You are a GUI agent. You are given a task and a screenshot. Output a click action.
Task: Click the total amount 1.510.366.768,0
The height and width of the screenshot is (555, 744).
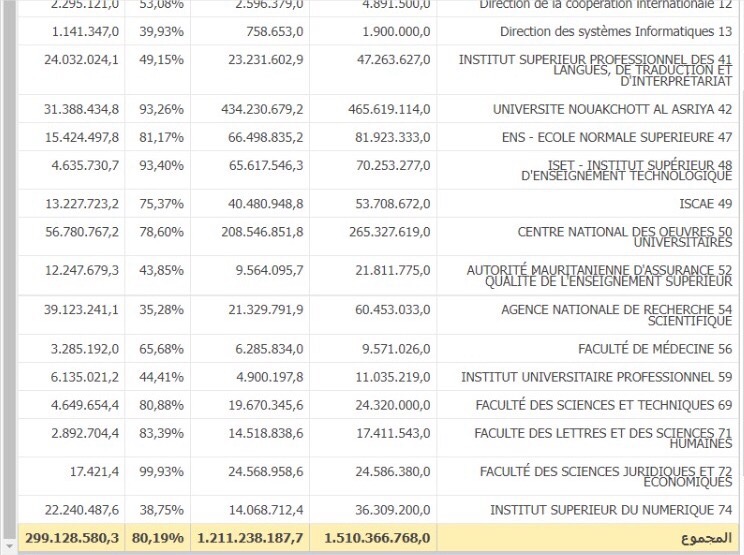377,538
